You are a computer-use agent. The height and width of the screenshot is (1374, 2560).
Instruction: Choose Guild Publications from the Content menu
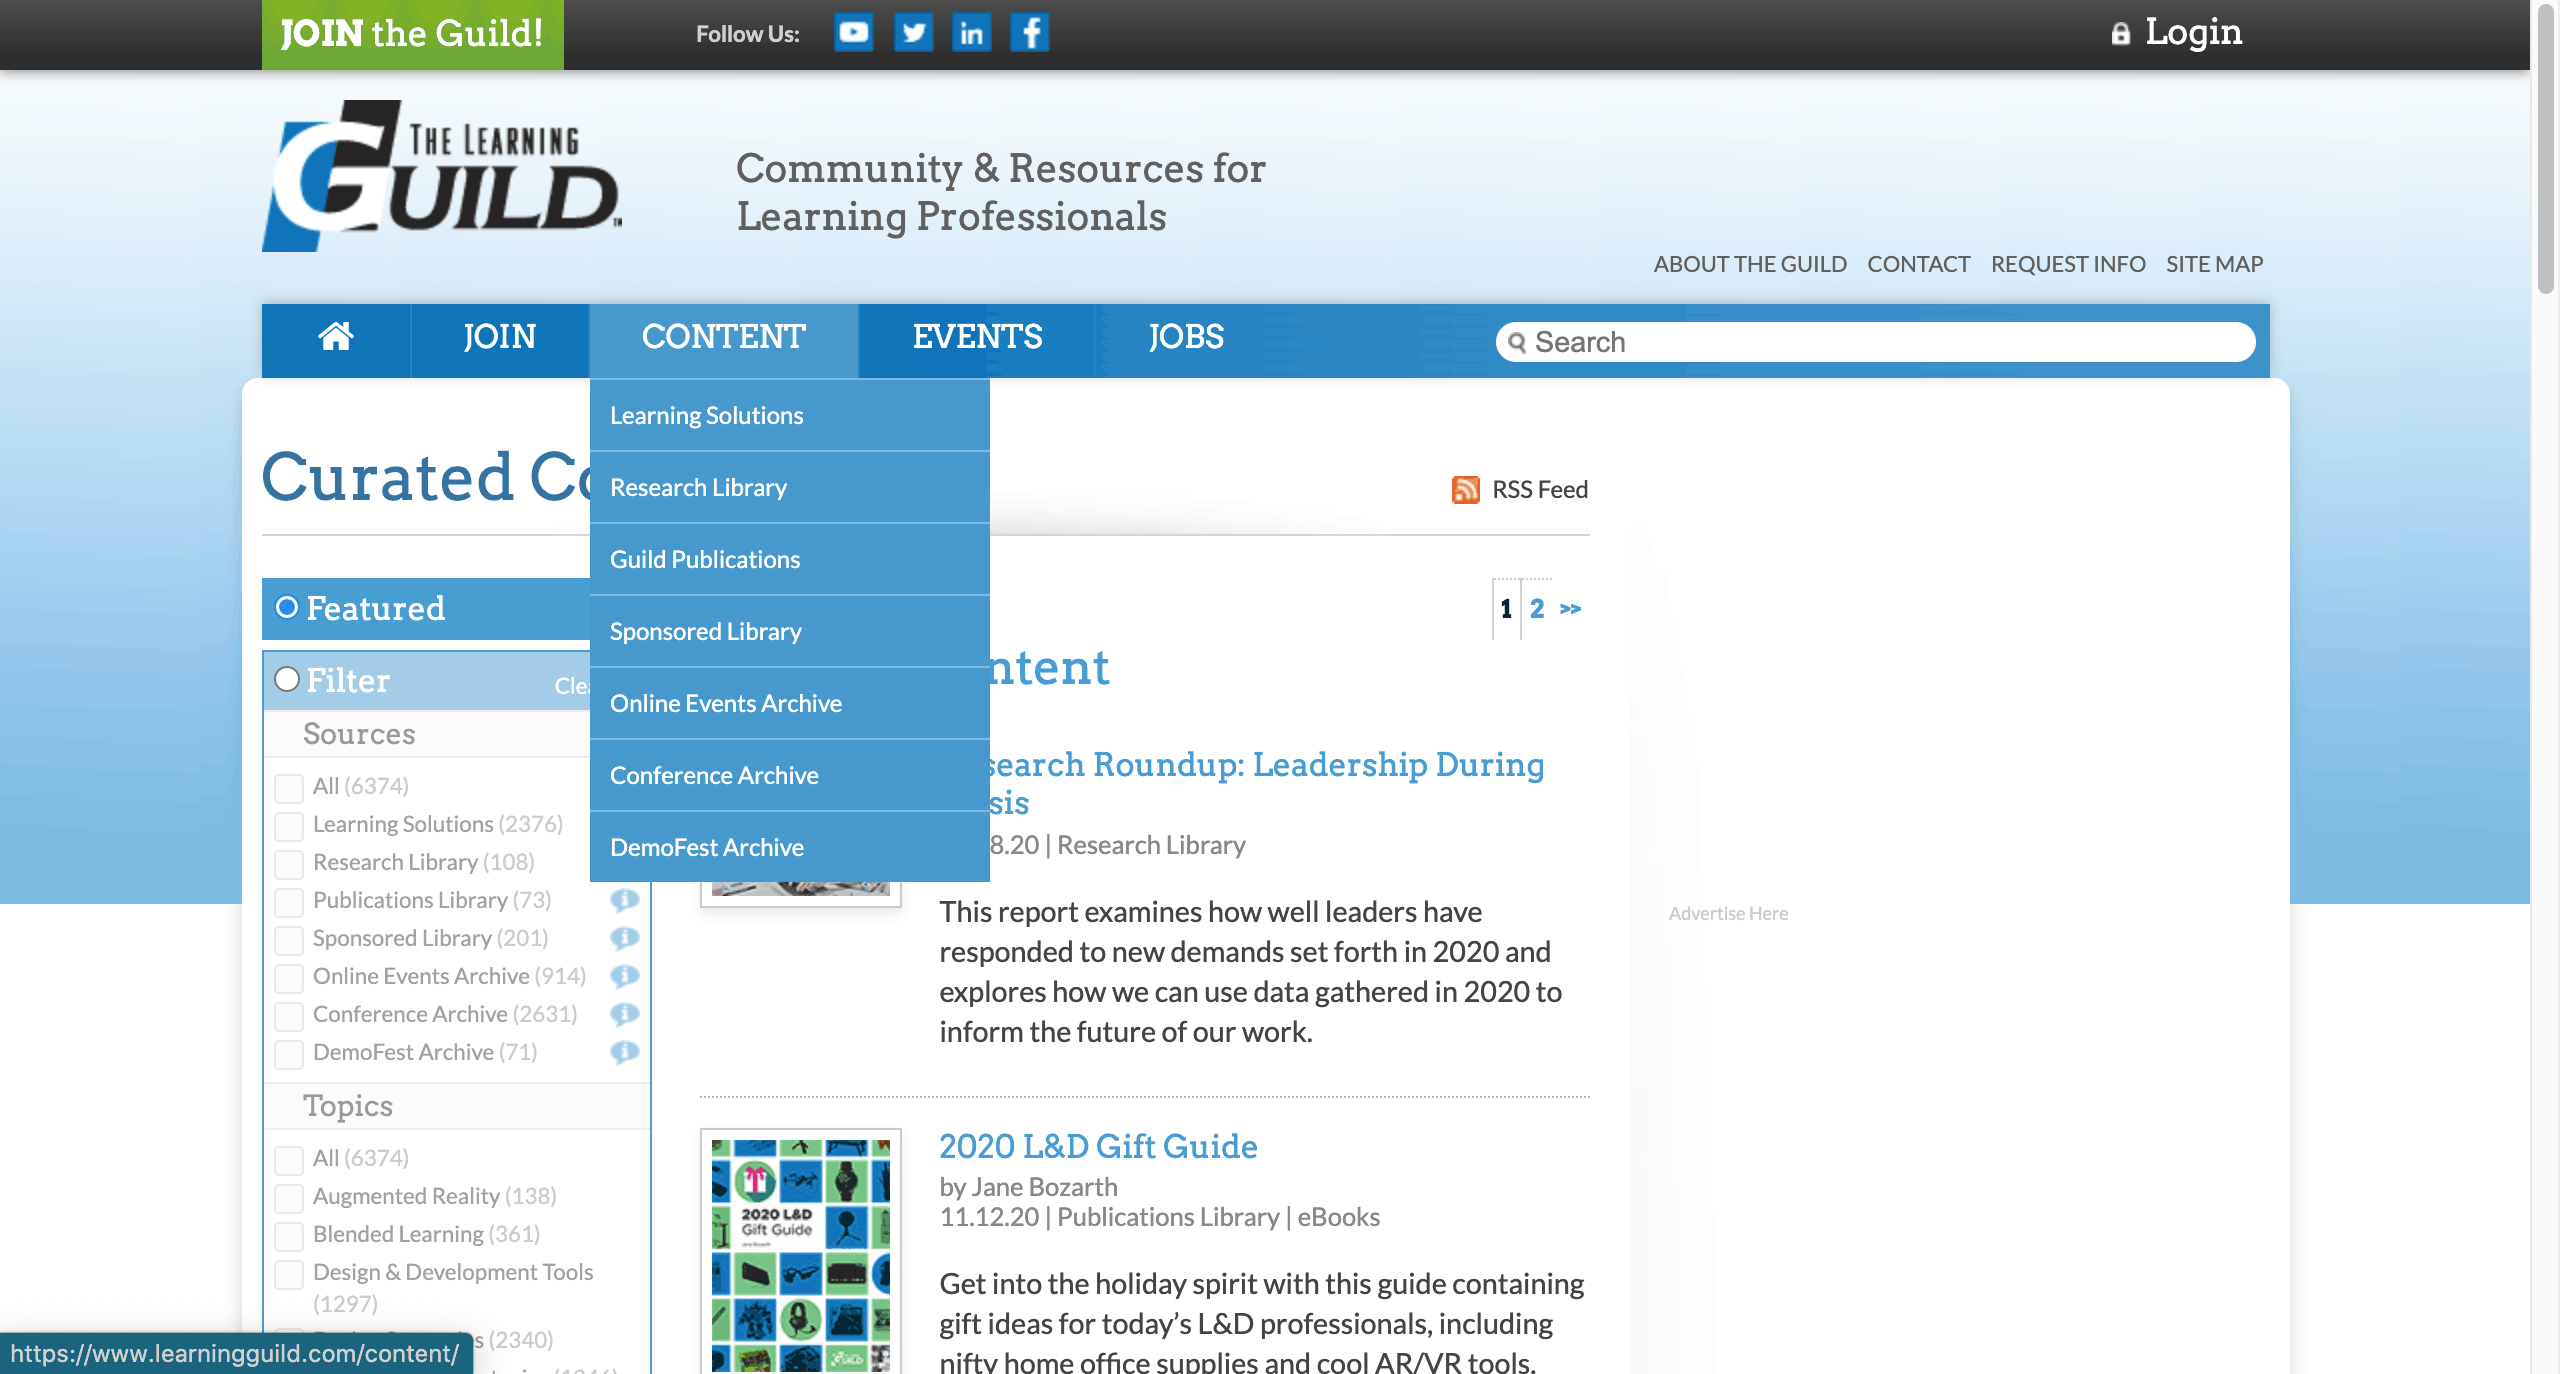(x=705, y=559)
